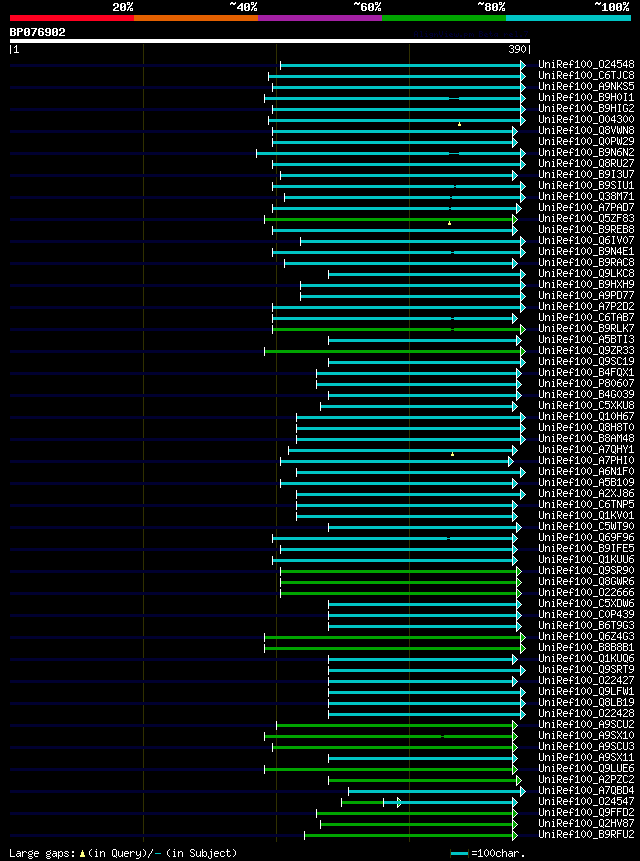Select the UniRef100_A2PZC2 label
Viewport: 640px width, 861px height.
586,779
